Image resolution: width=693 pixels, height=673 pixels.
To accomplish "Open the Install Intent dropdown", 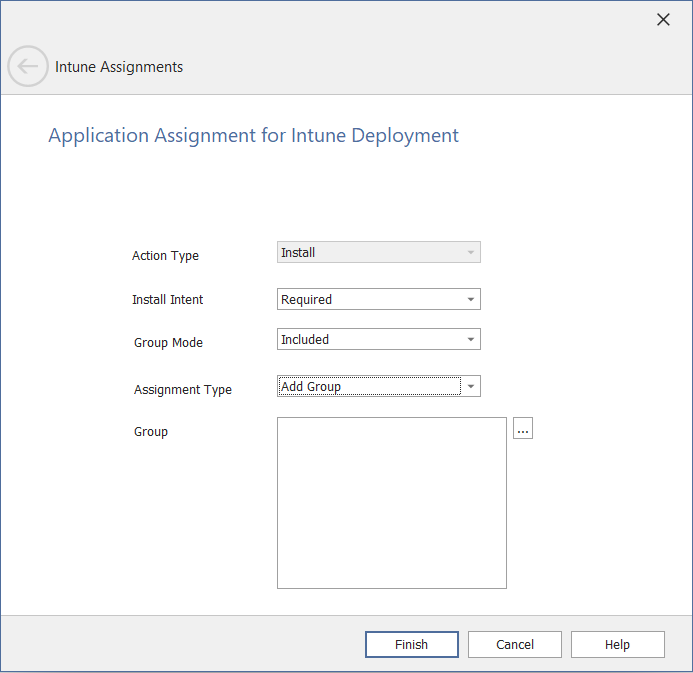I will click(x=379, y=299).
